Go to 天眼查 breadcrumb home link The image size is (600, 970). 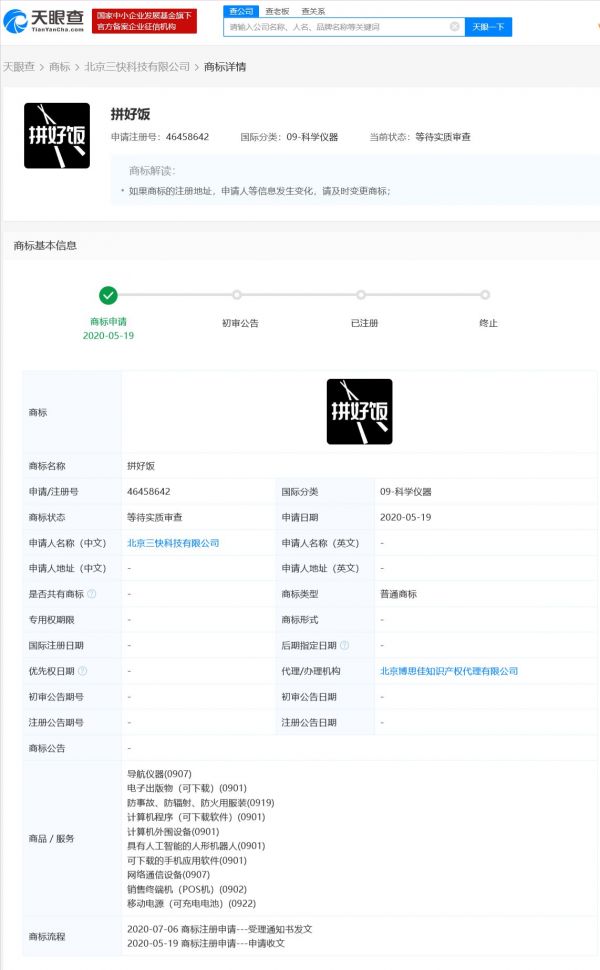[x=19, y=67]
